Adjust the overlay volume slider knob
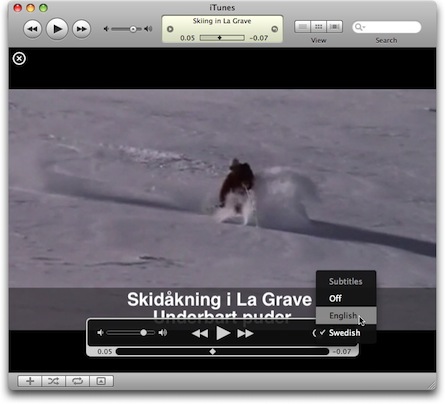 [x=143, y=333]
